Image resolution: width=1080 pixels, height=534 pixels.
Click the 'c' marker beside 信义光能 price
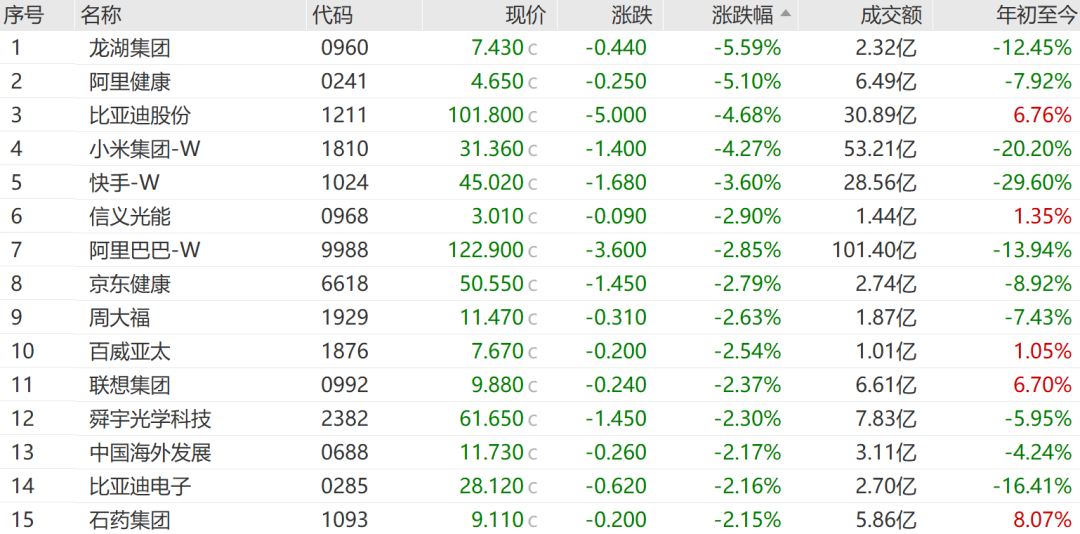(x=533, y=217)
